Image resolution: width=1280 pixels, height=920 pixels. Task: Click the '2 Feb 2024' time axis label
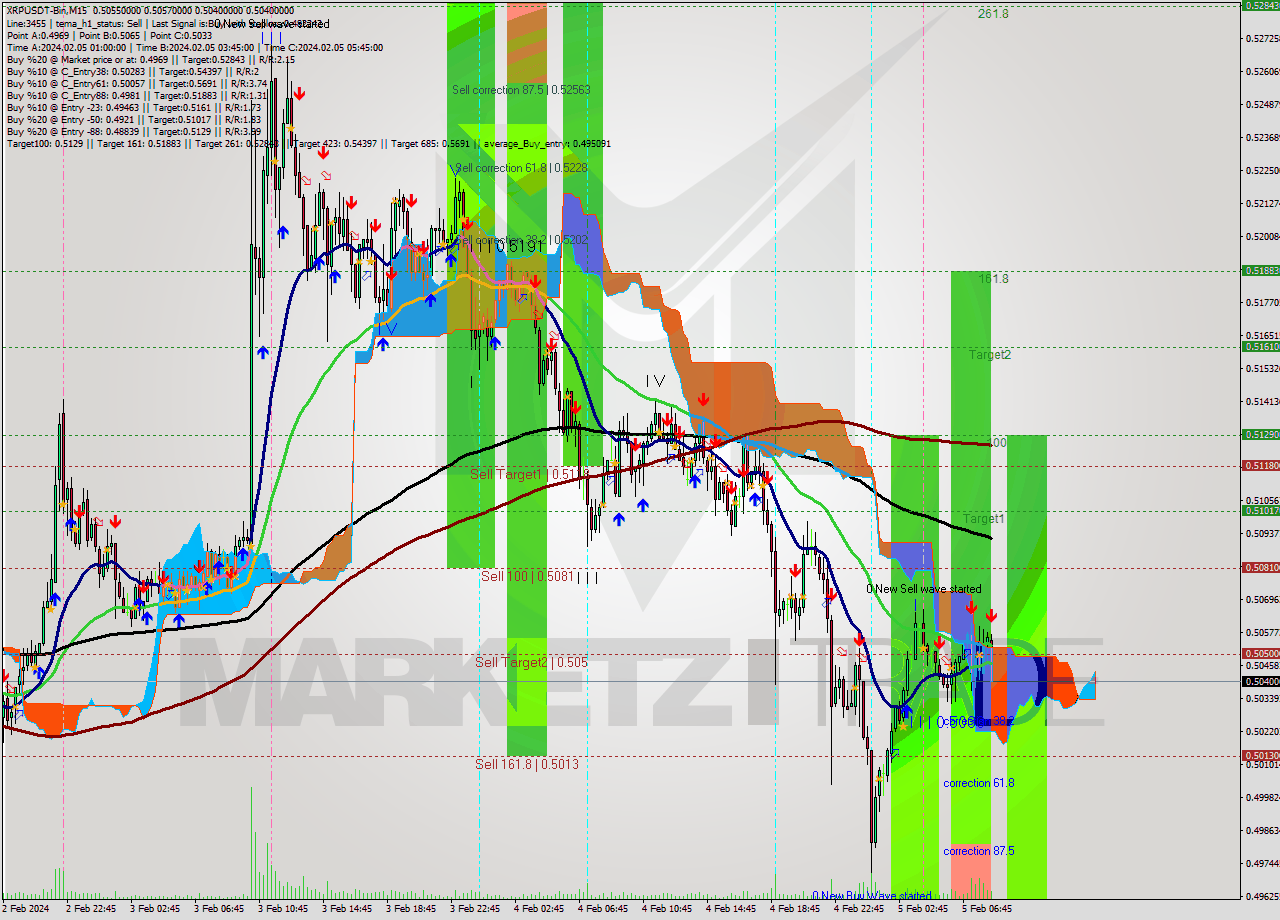pos(25,909)
